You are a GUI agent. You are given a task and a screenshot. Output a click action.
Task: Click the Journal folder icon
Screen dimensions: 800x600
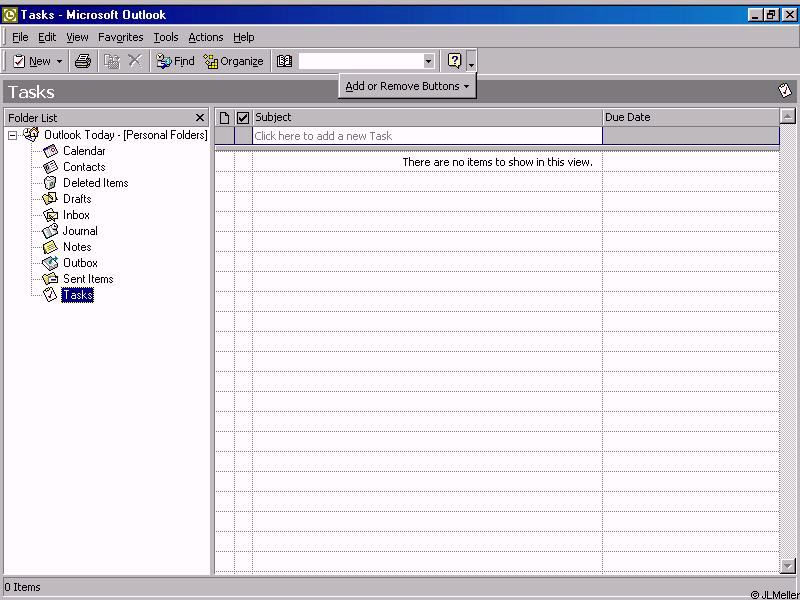click(x=50, y=231)
